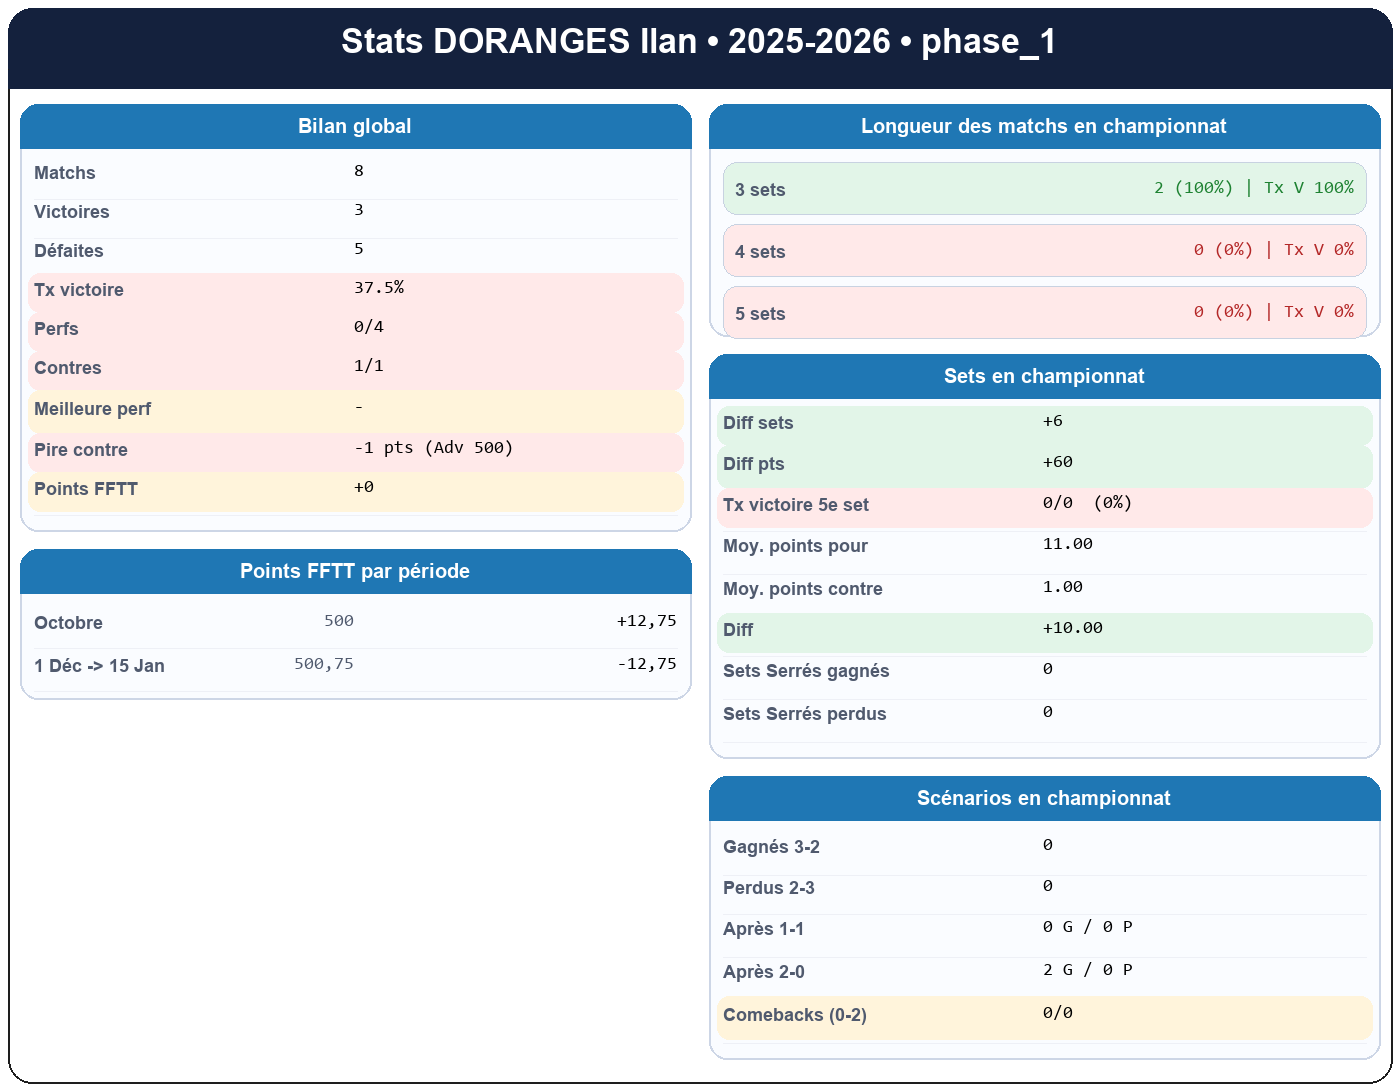The height and width of the screenshot is (1091, 1400).
Task: Select the 1 Déc -> 15 Jan row
Action: tap(354, 665)
